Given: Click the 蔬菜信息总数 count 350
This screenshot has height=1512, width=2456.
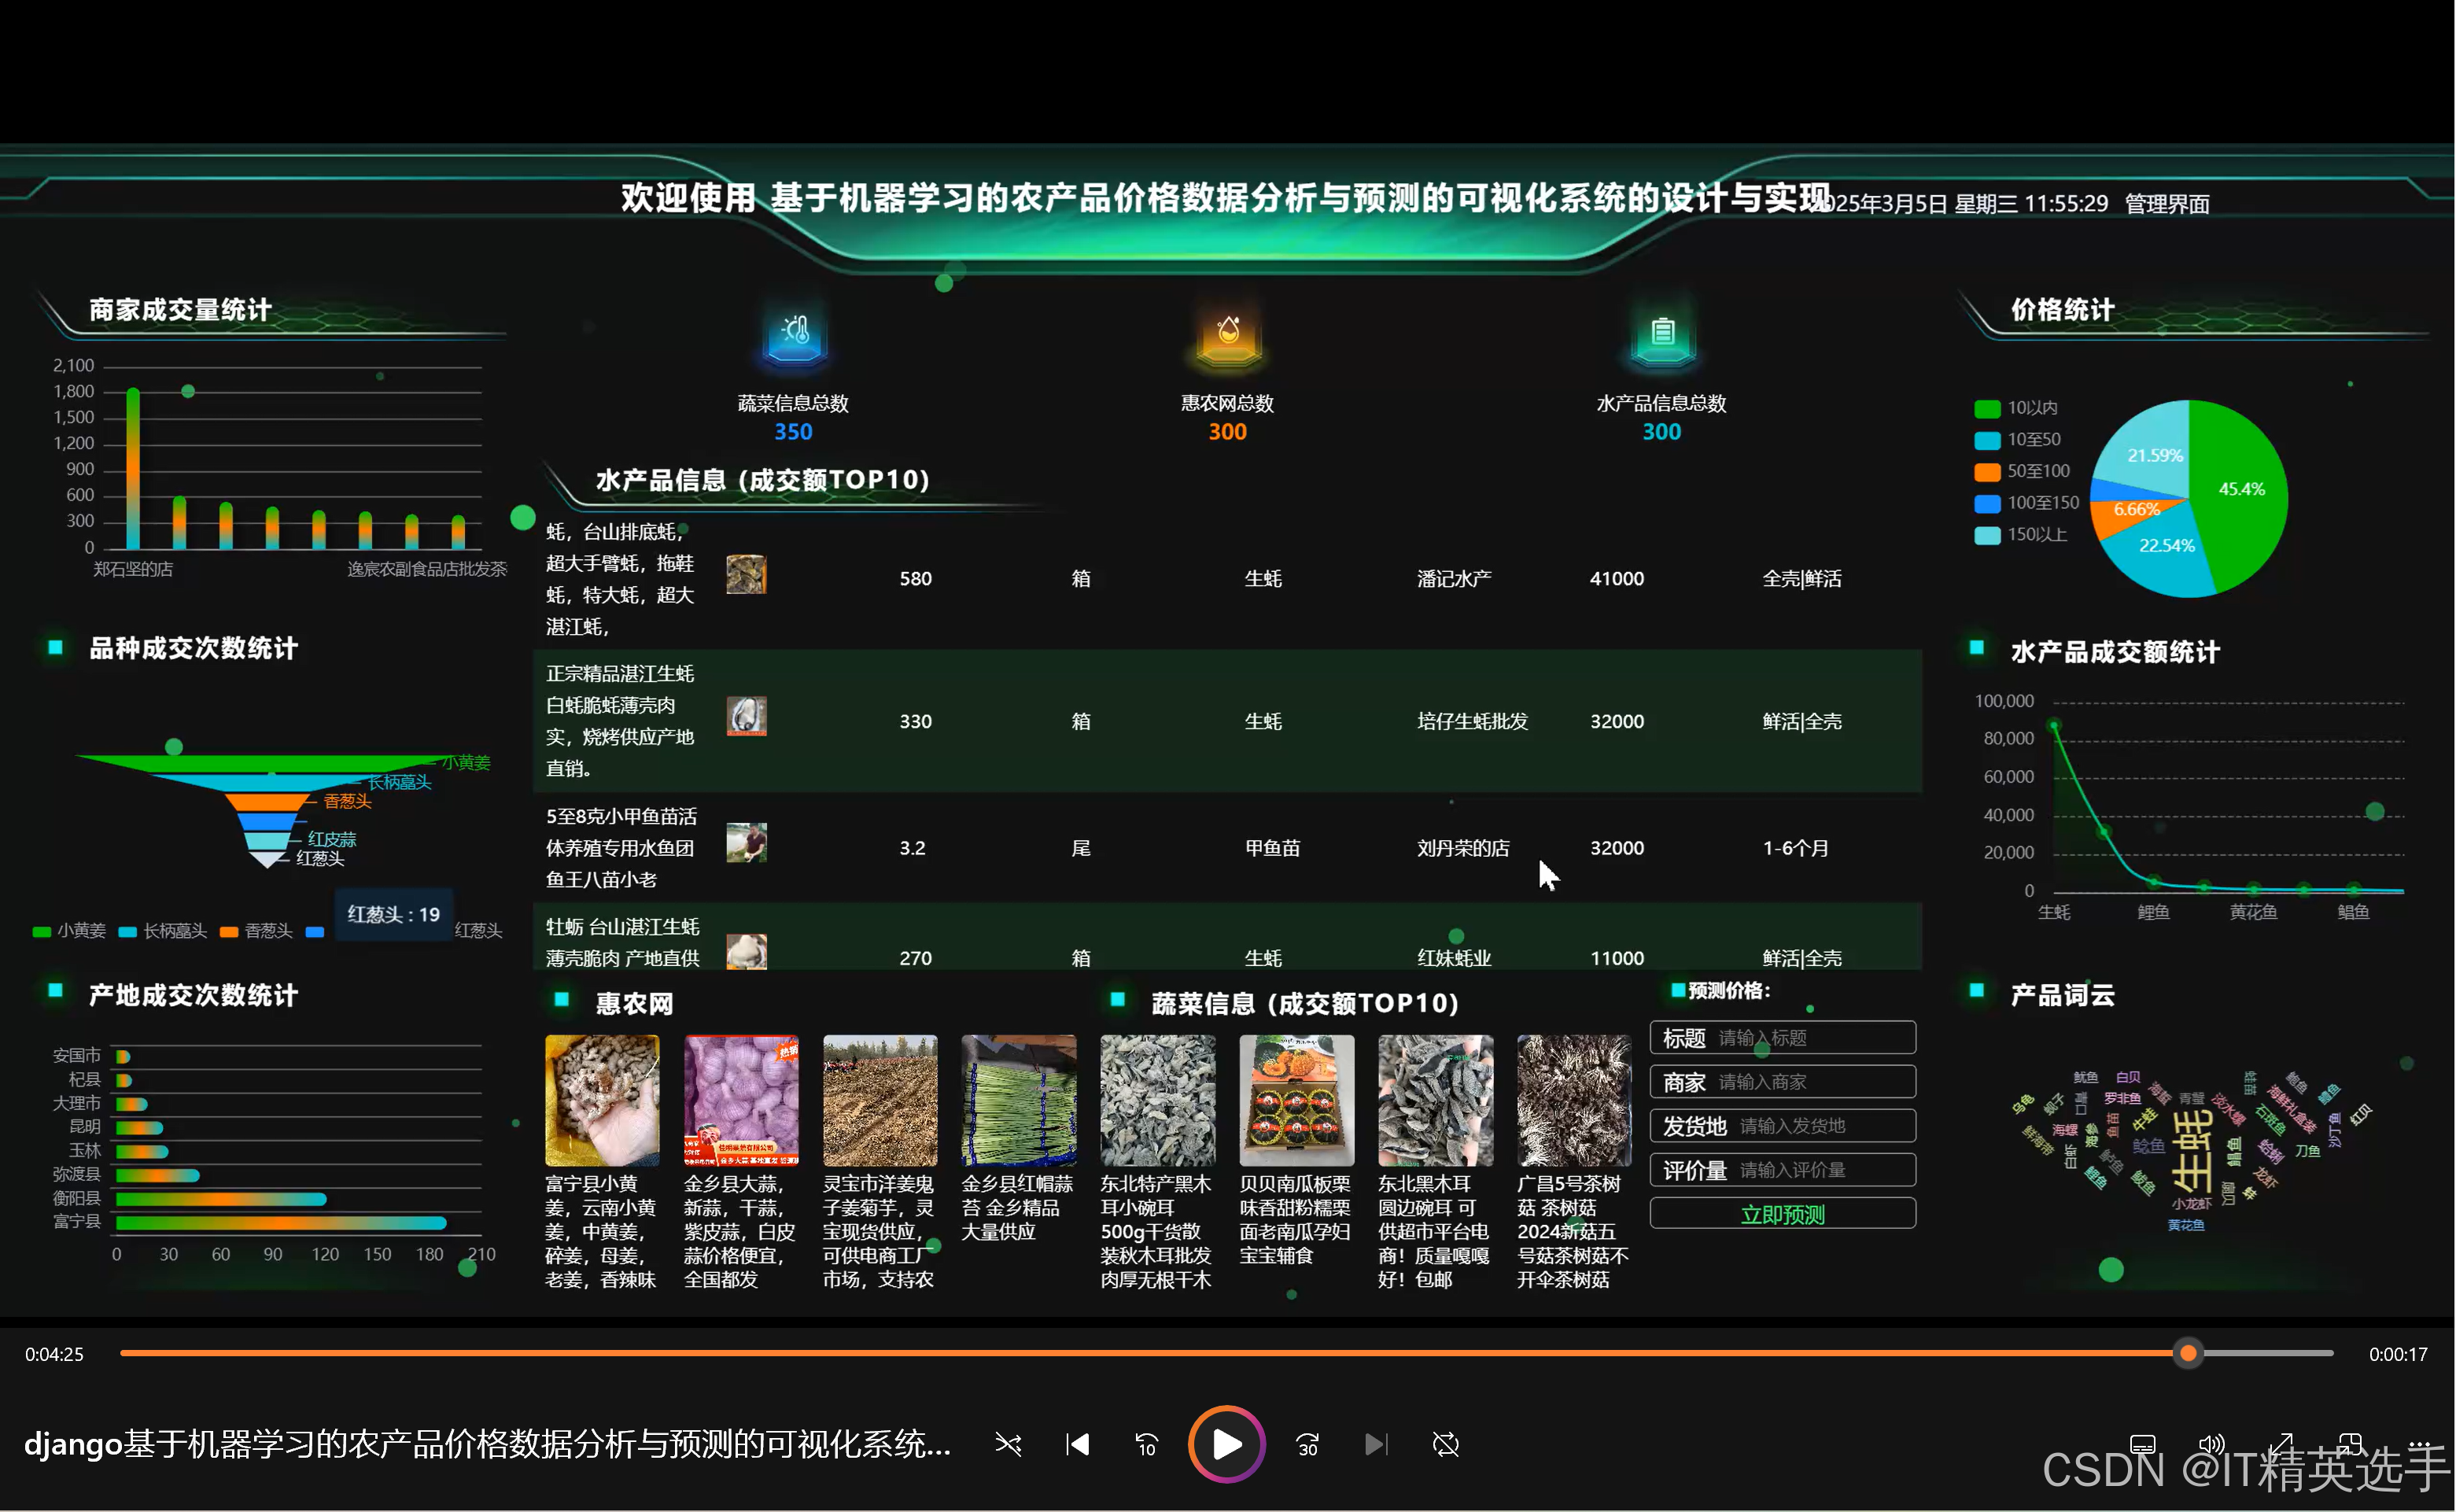Looking at the screenshot, I should point(794,432).
